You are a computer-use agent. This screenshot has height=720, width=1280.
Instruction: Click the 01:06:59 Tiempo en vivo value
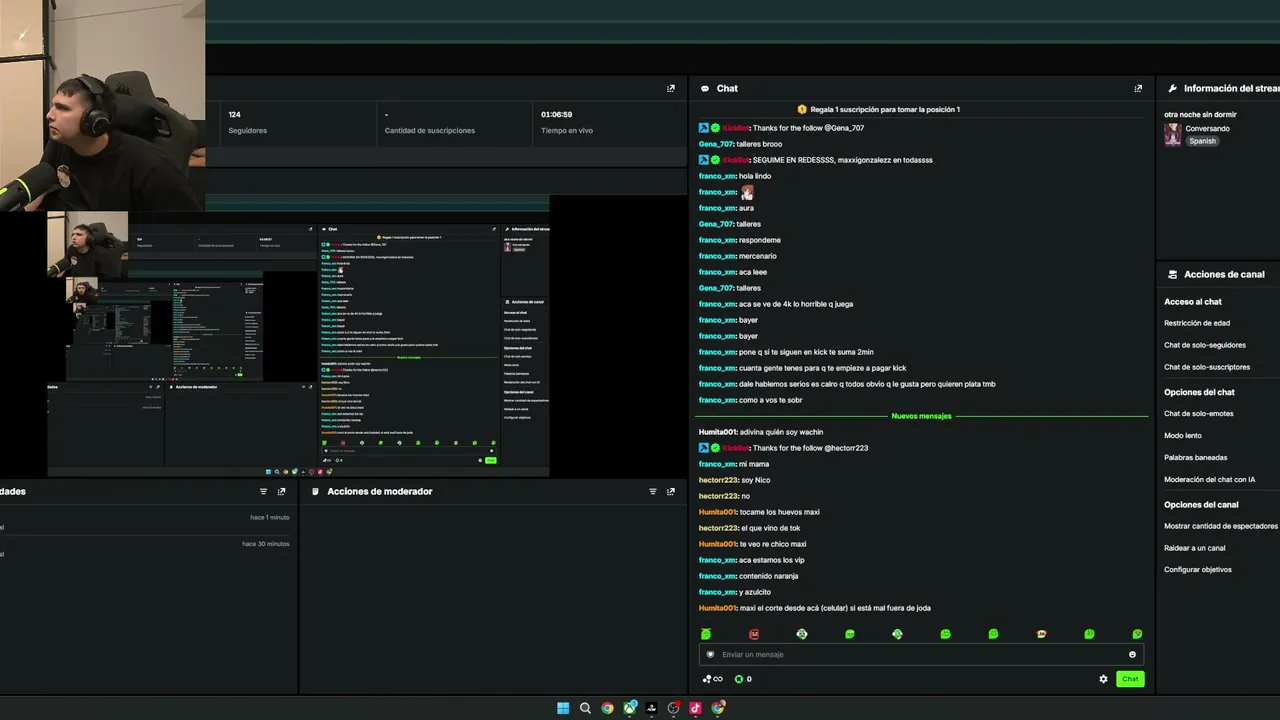point(556,114)
